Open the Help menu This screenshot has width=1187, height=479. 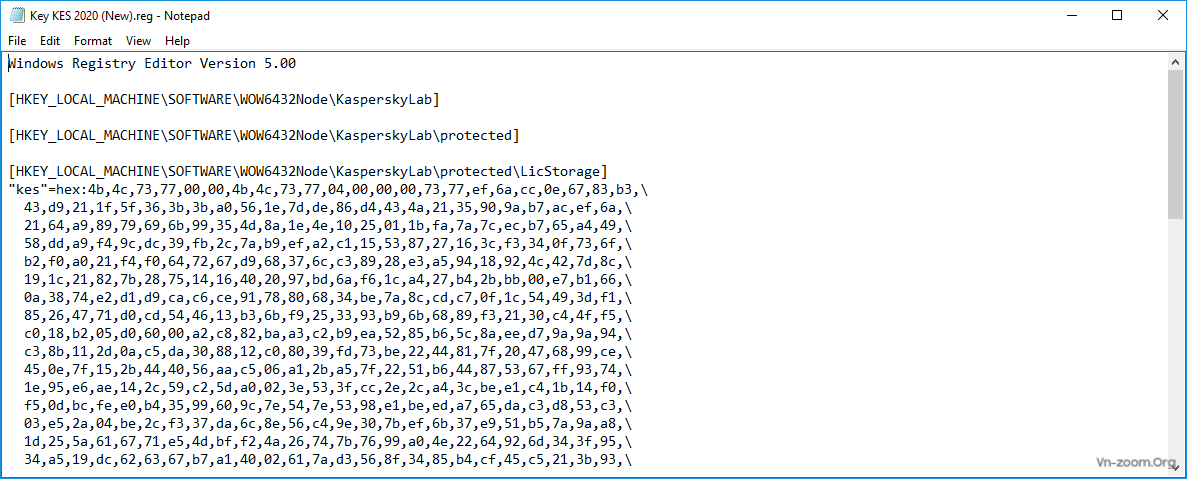tap(177, 41)
